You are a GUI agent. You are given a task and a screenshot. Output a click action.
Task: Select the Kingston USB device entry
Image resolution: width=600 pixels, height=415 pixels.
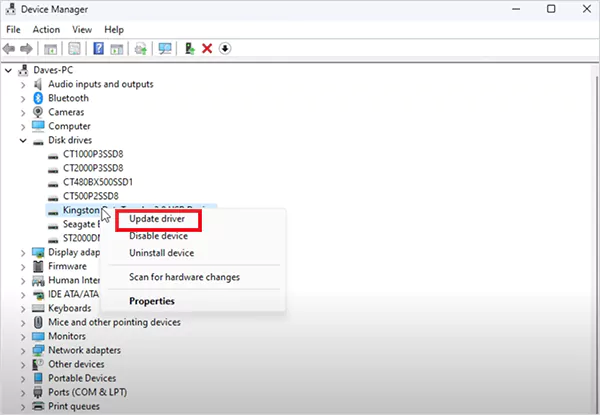[x=81, y=210]
